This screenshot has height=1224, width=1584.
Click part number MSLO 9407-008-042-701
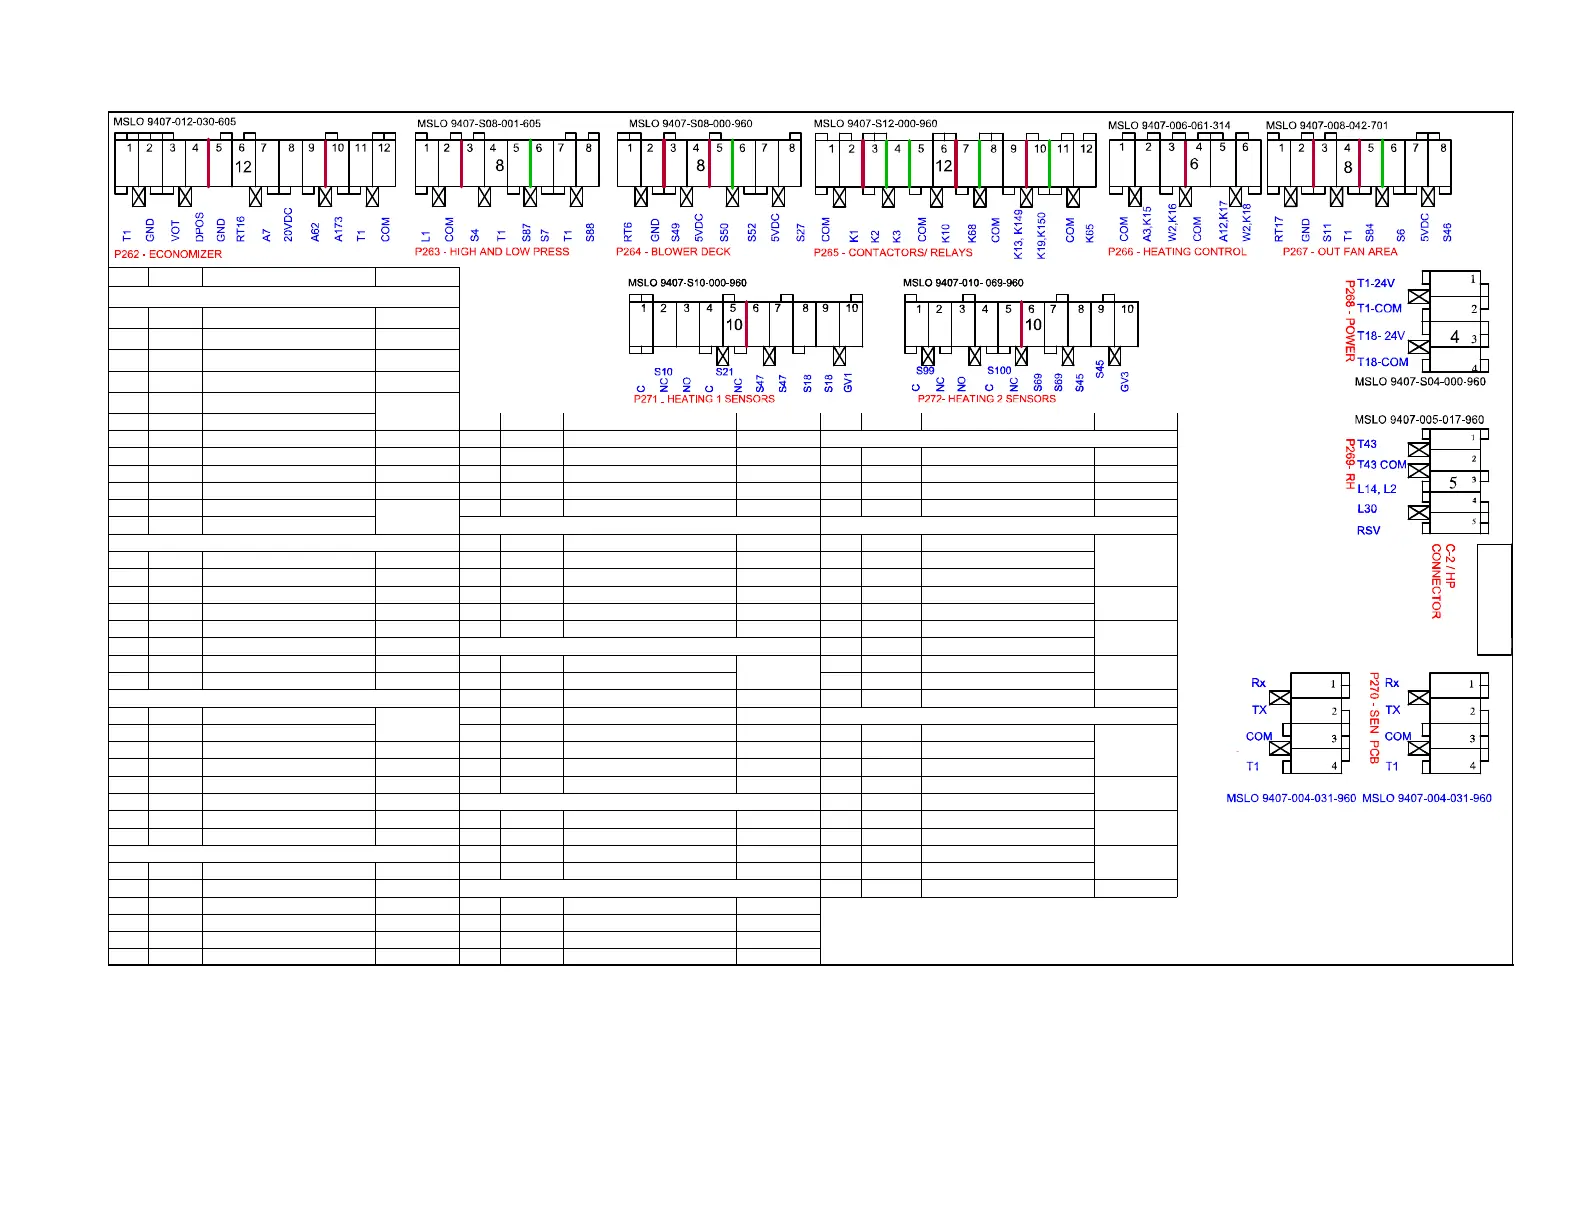[1327, 126]
